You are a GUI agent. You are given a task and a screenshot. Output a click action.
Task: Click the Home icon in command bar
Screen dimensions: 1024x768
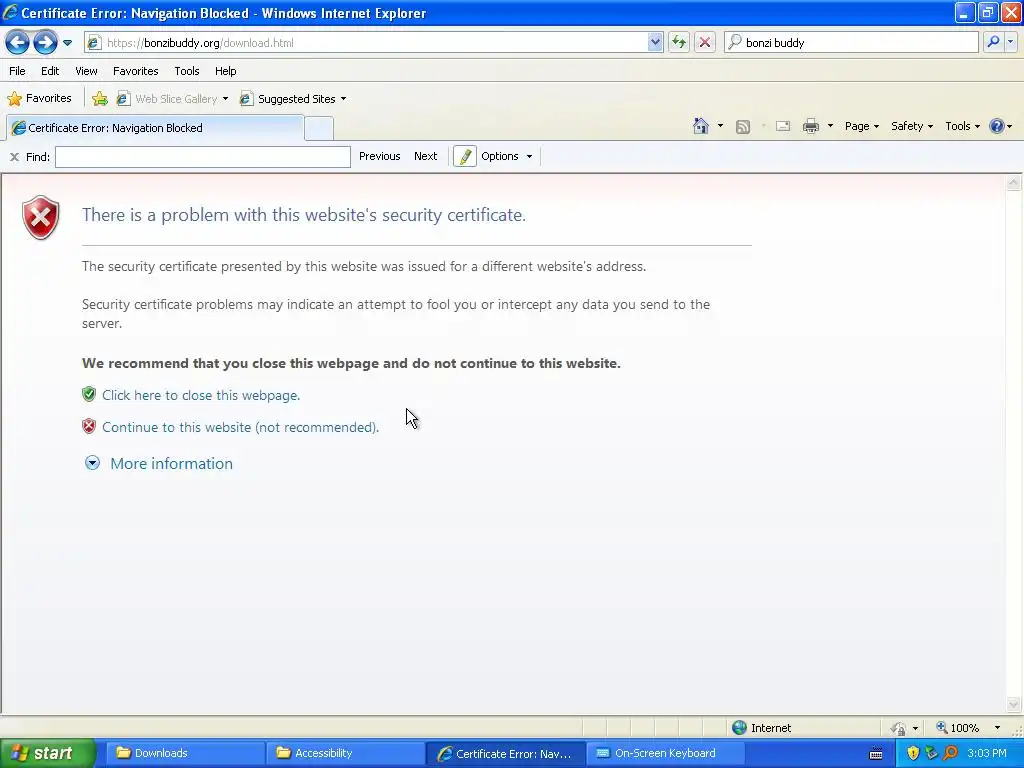click(x=701, y=126)
